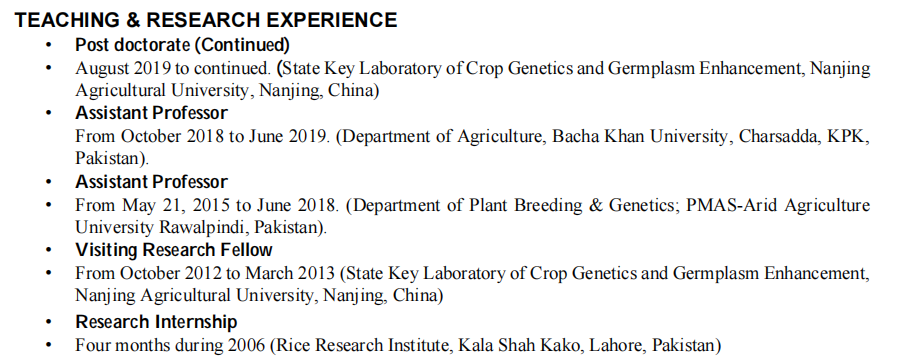
Task: Click bullet beside Post doctorate heading
Action: click(x=49, y=45)
